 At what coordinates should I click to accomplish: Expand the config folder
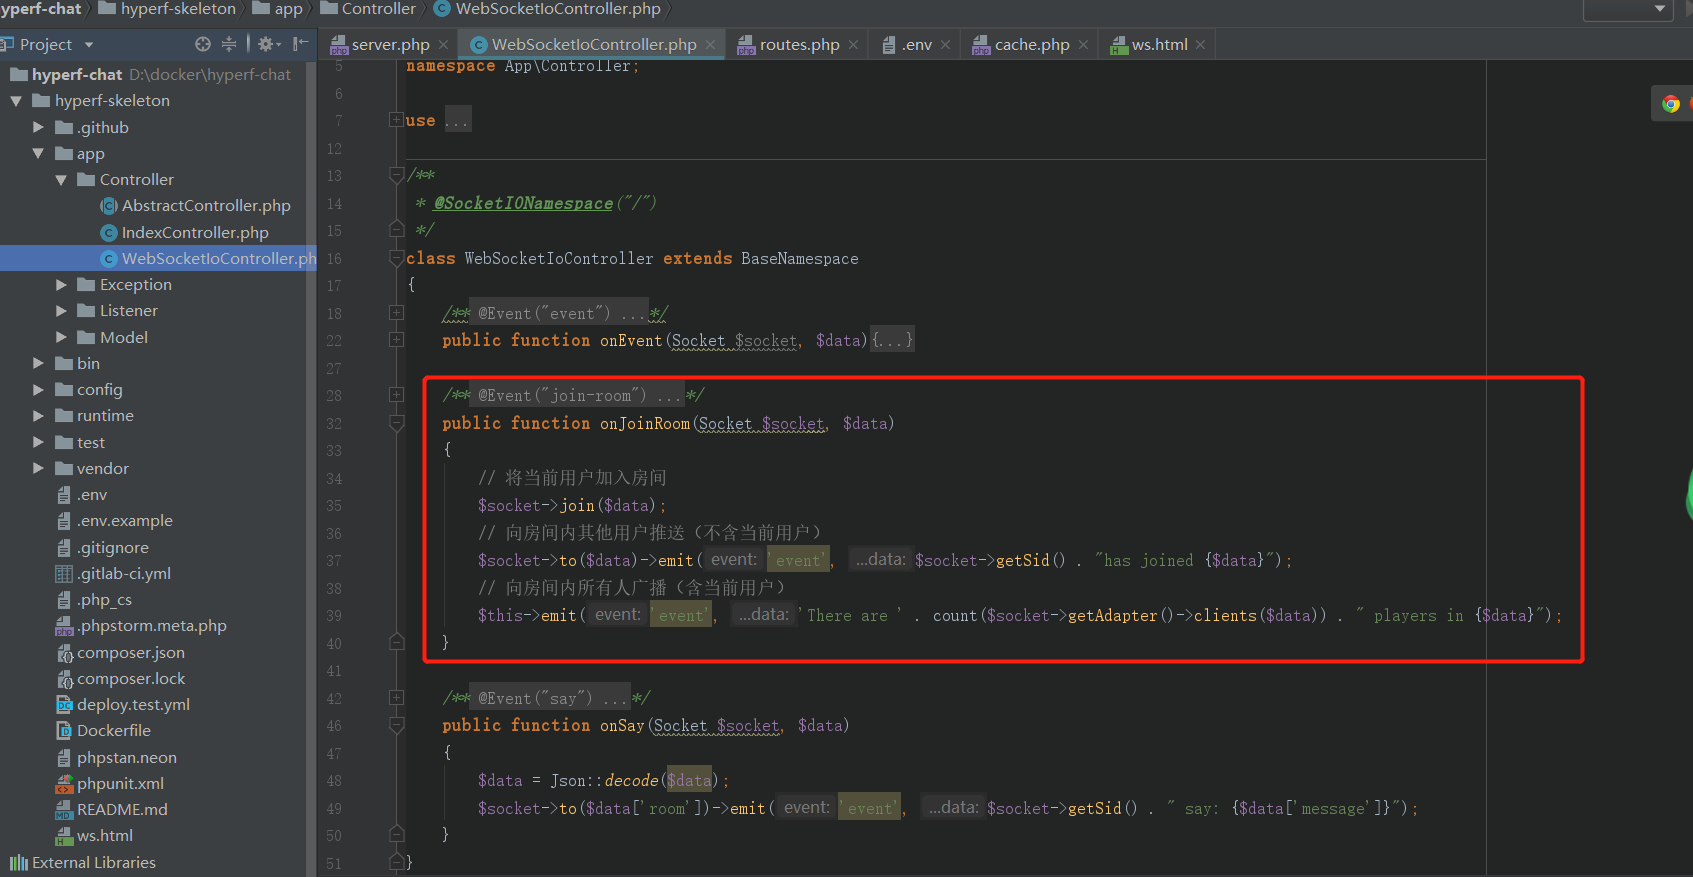[38, 390]
